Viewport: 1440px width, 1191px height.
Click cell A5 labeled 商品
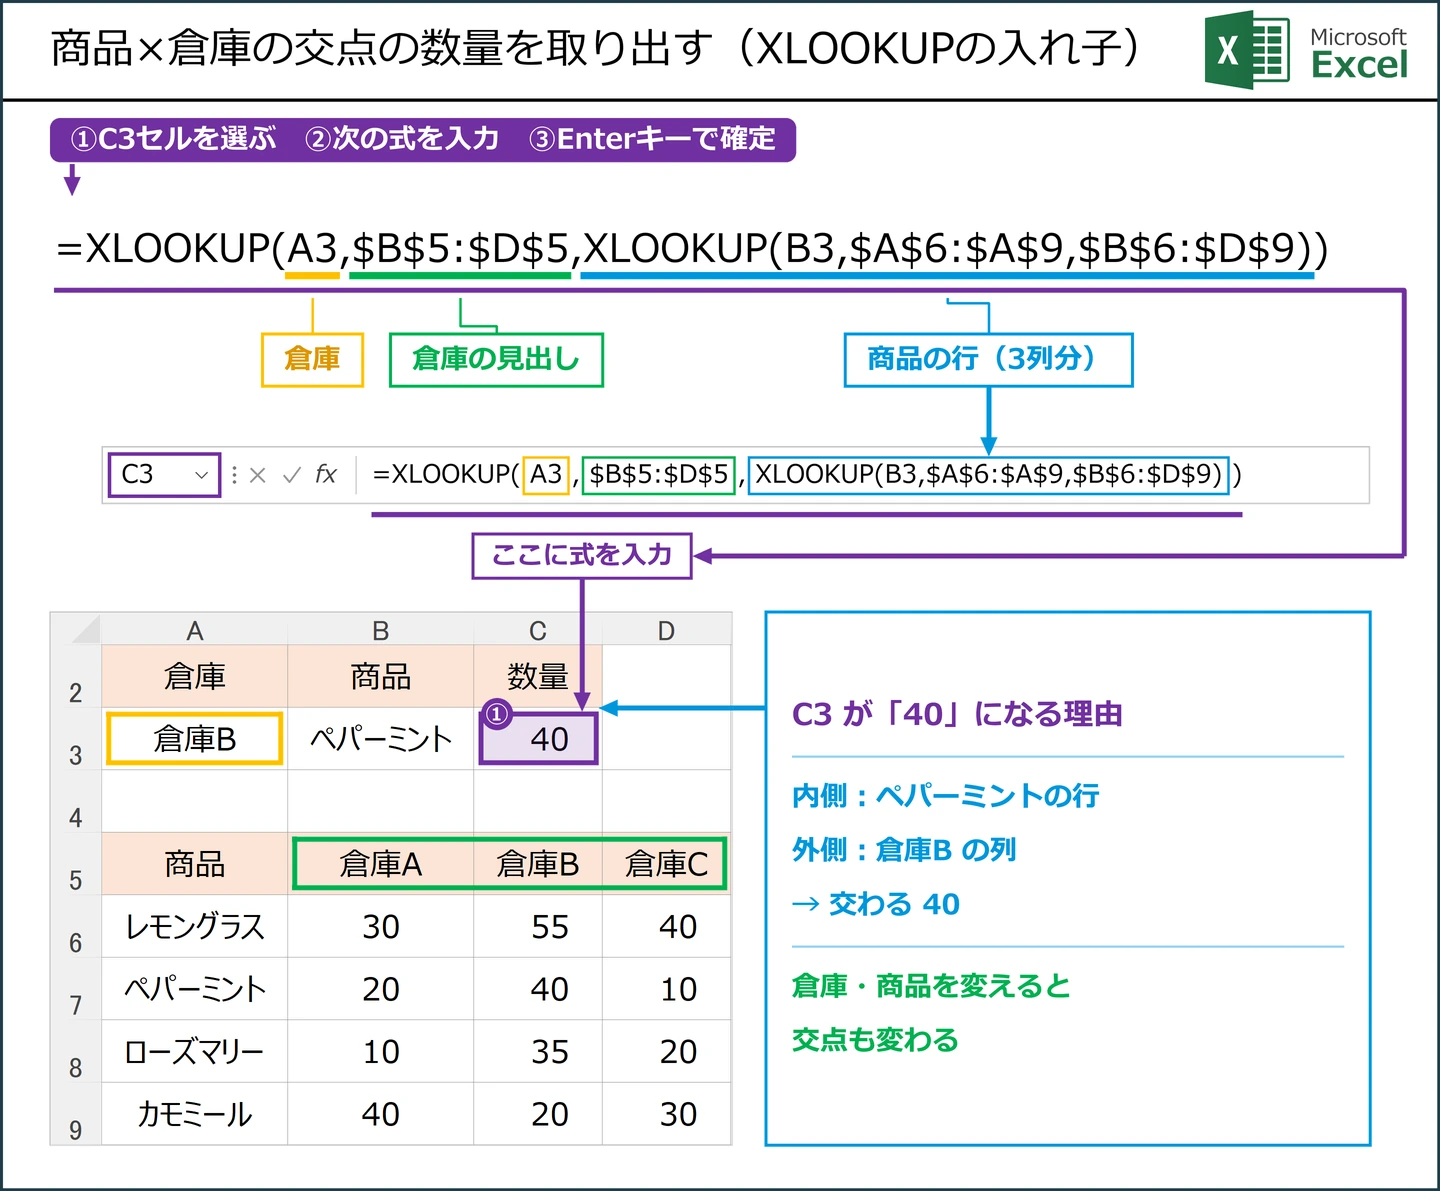[x=194, y=864]
